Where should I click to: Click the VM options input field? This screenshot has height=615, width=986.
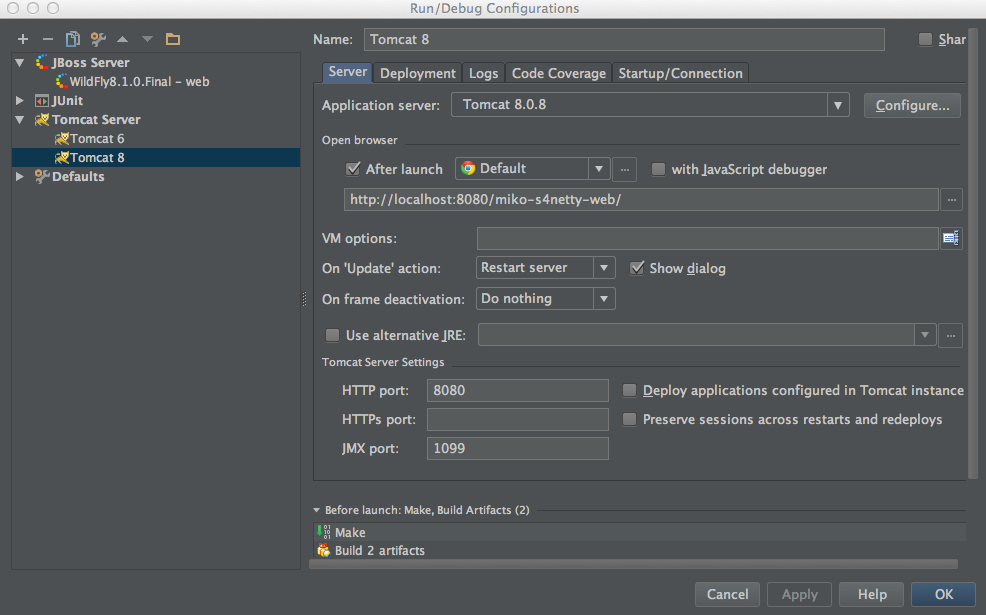click(x=707, y=238)
